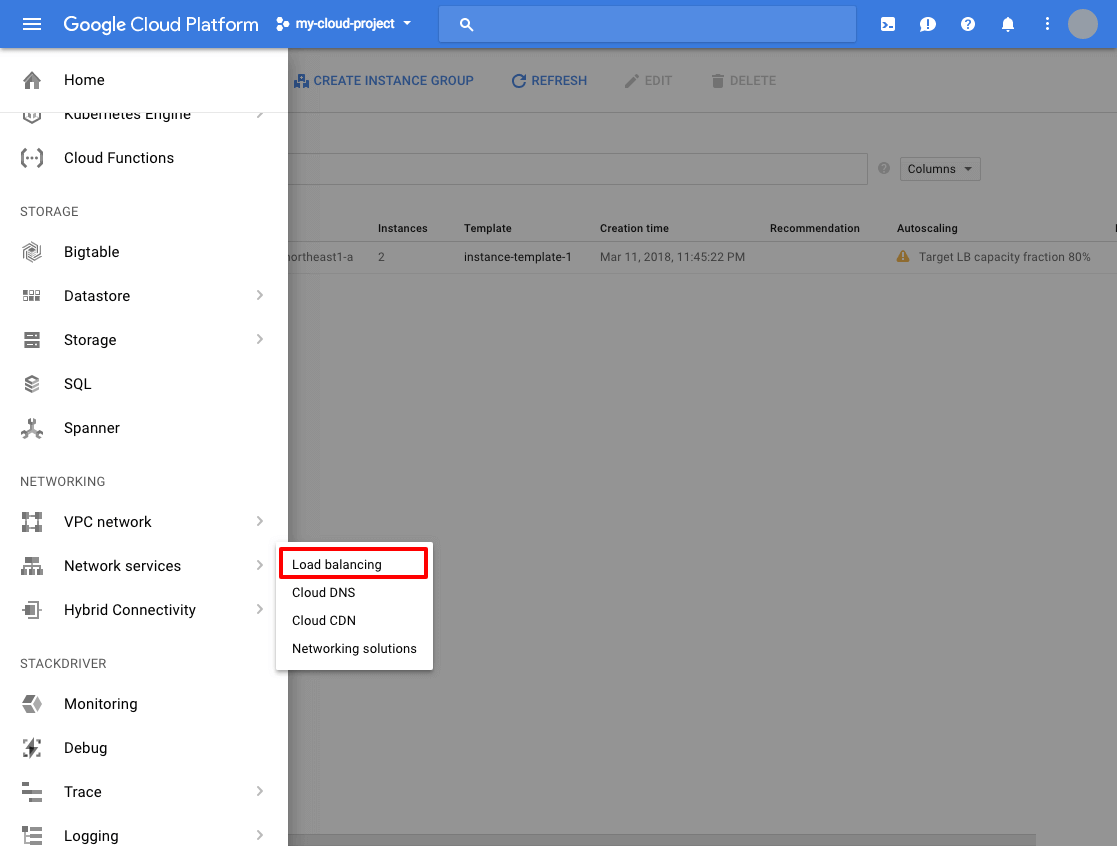Click the Storage icon
Screen dimensions: 1117x846
[x=32, y=340]
